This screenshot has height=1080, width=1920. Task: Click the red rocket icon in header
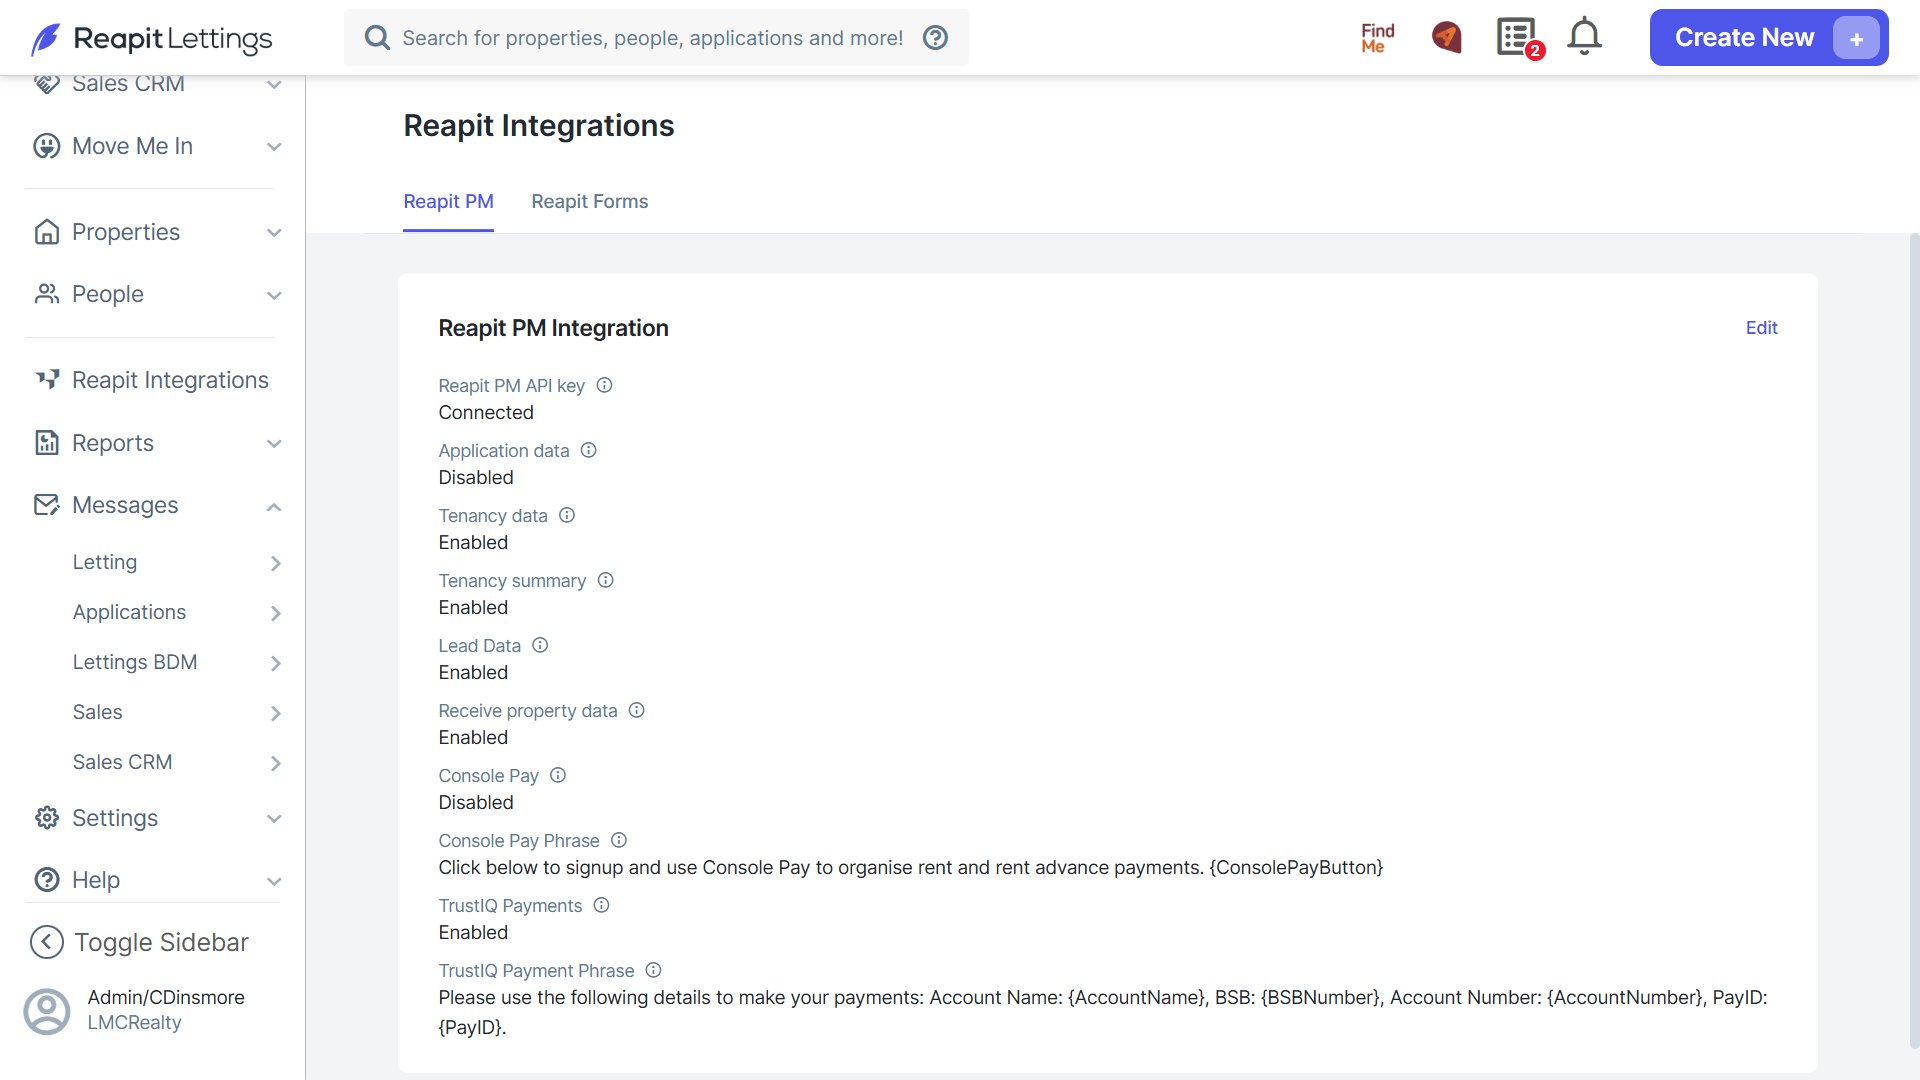tap(1446, 37)
